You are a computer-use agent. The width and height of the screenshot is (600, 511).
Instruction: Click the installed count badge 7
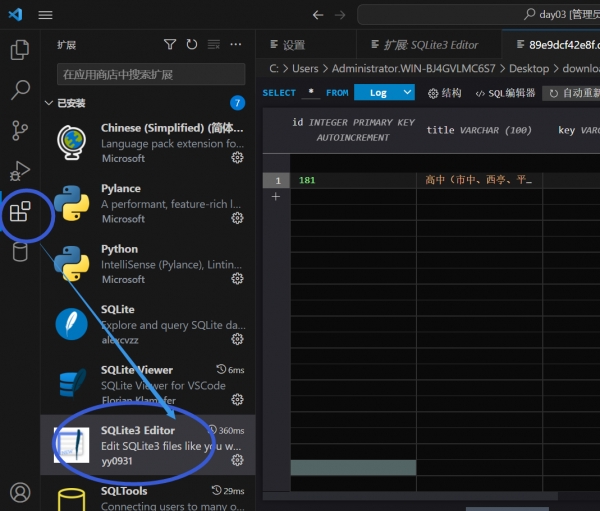point(237,103)
